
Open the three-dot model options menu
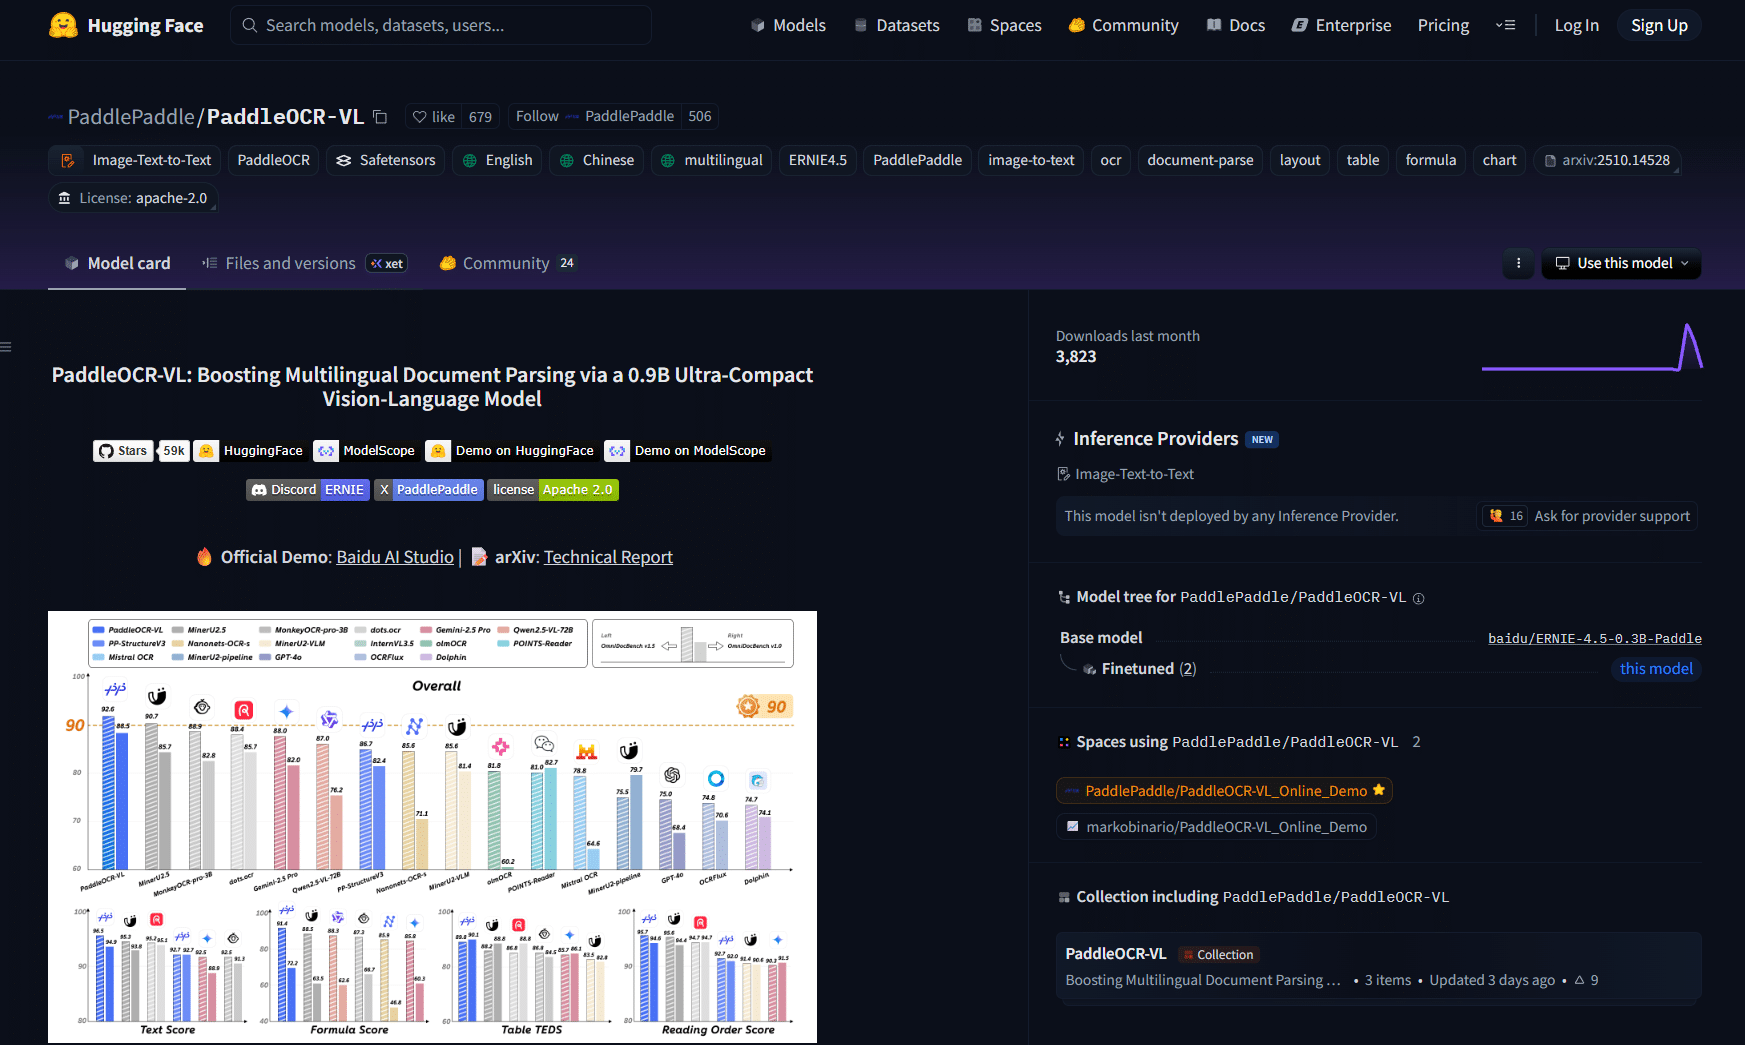[1518, 264]
